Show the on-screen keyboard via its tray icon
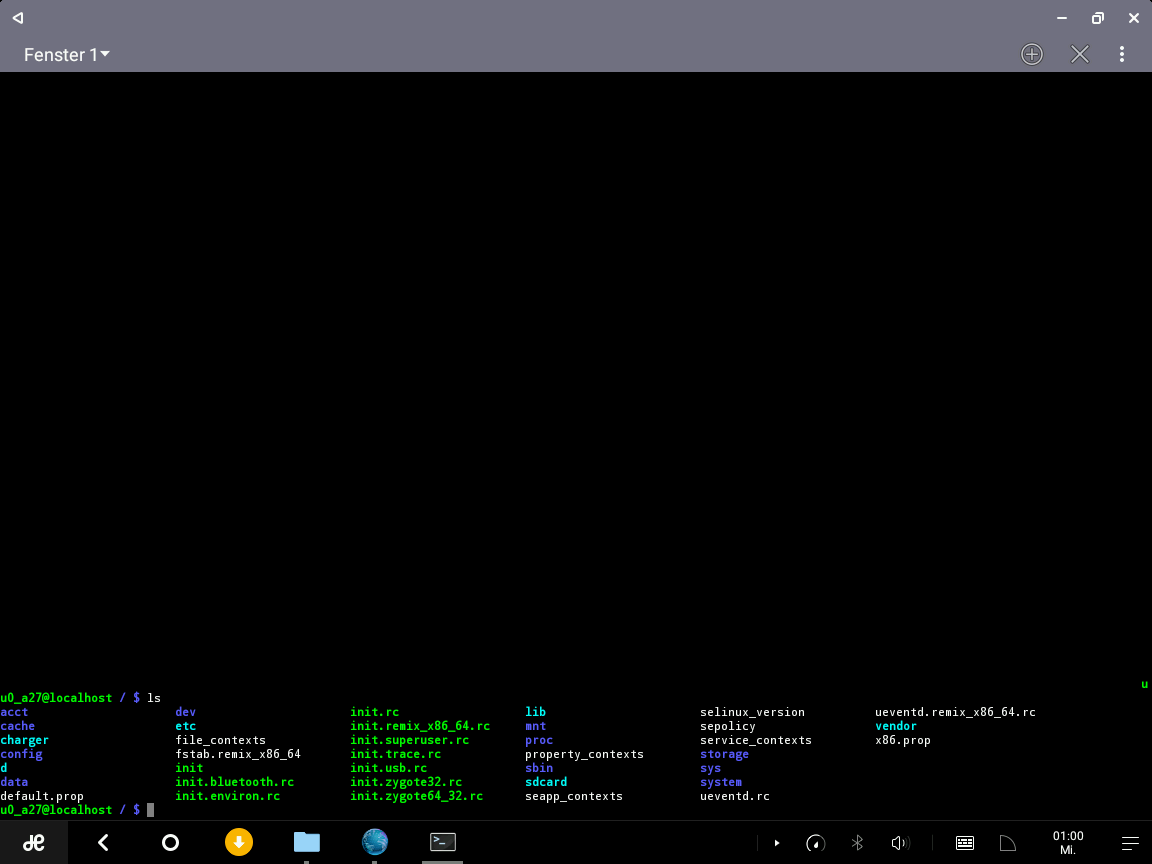 coord(964,842)
